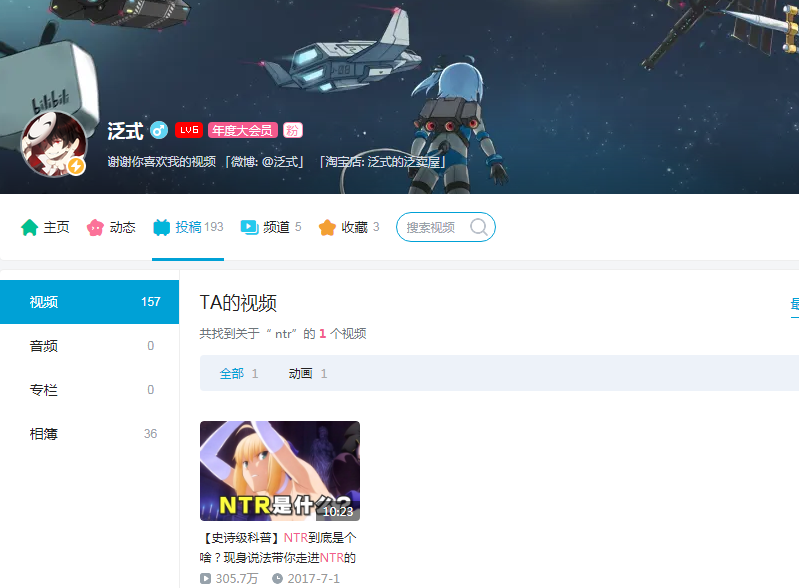This screenshot has height=588, width=799.
Task: Select 相簿 36 in the sidebar
Action: click(89, 434)
